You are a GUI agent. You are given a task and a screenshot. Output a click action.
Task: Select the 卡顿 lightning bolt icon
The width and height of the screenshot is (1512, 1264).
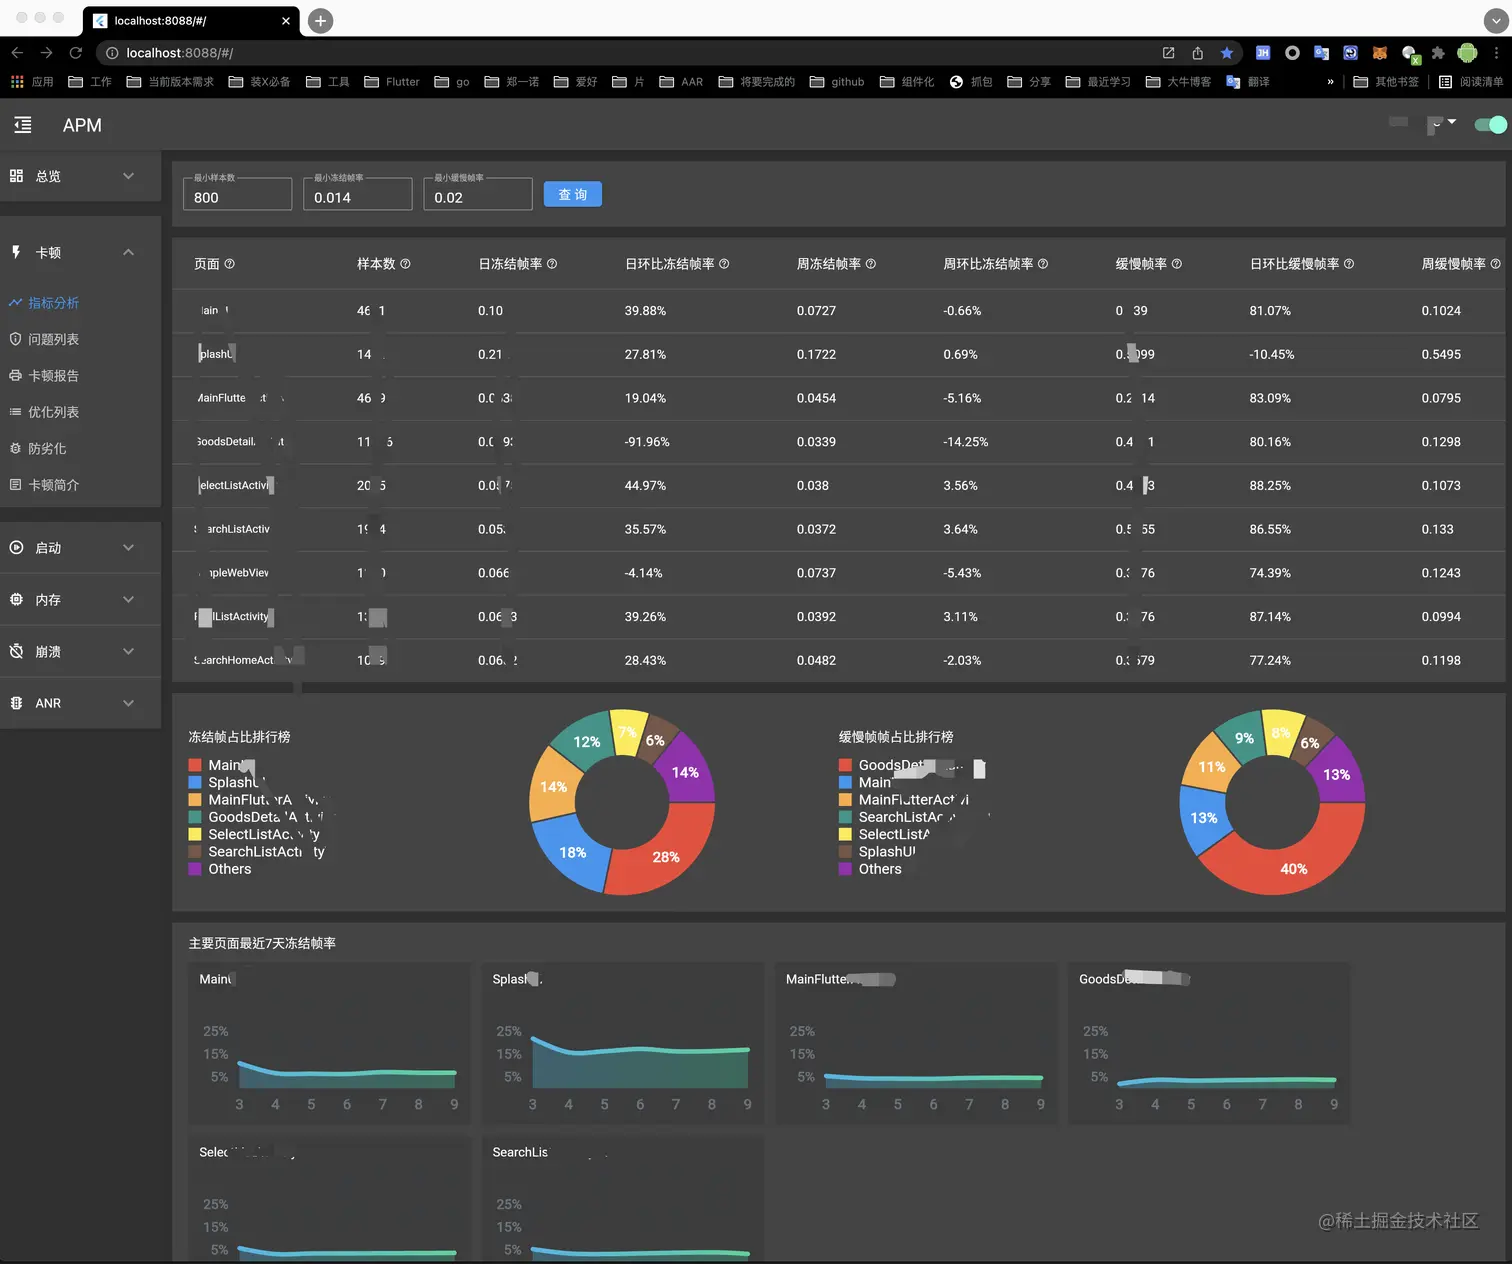tap(16, 252)
